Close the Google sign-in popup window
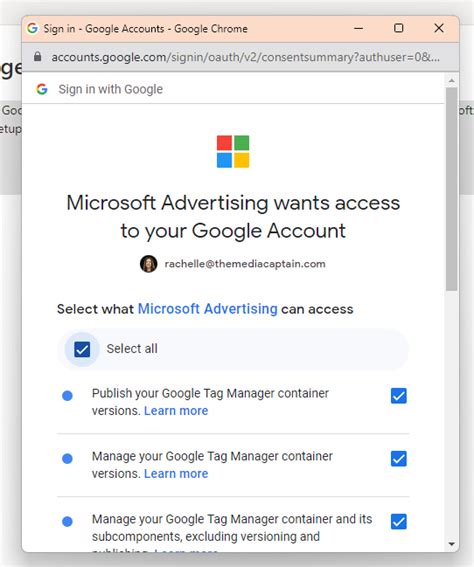This screenshot has height=567, width=474. 439,28
